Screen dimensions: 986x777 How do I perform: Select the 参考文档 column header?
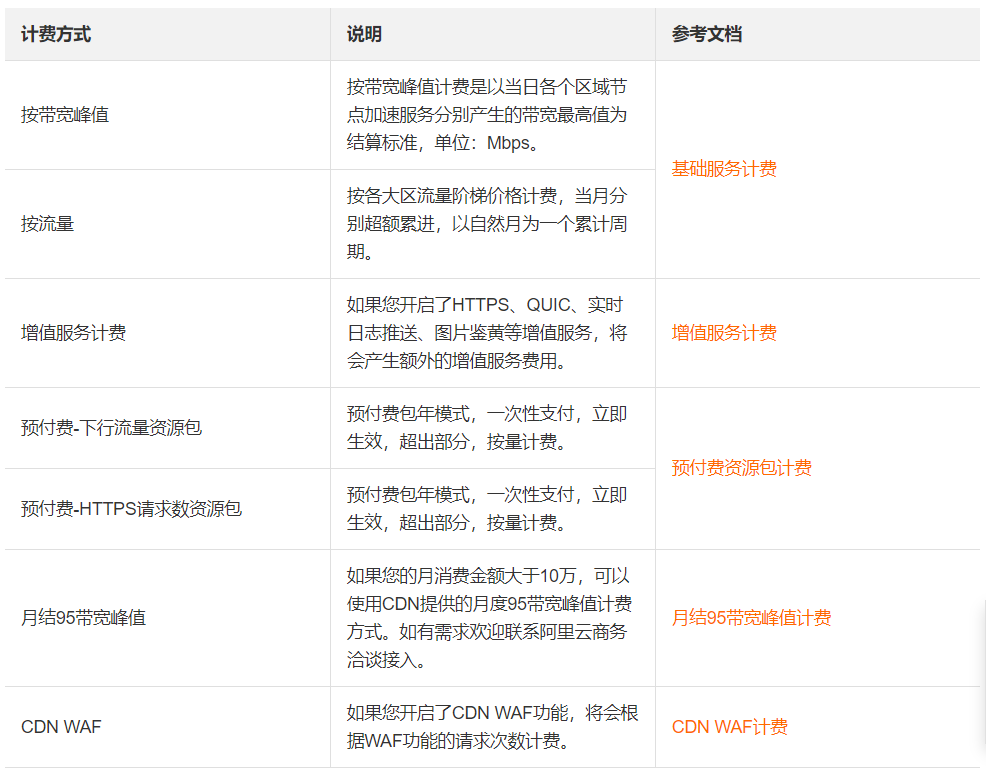[x=706, y=34]
